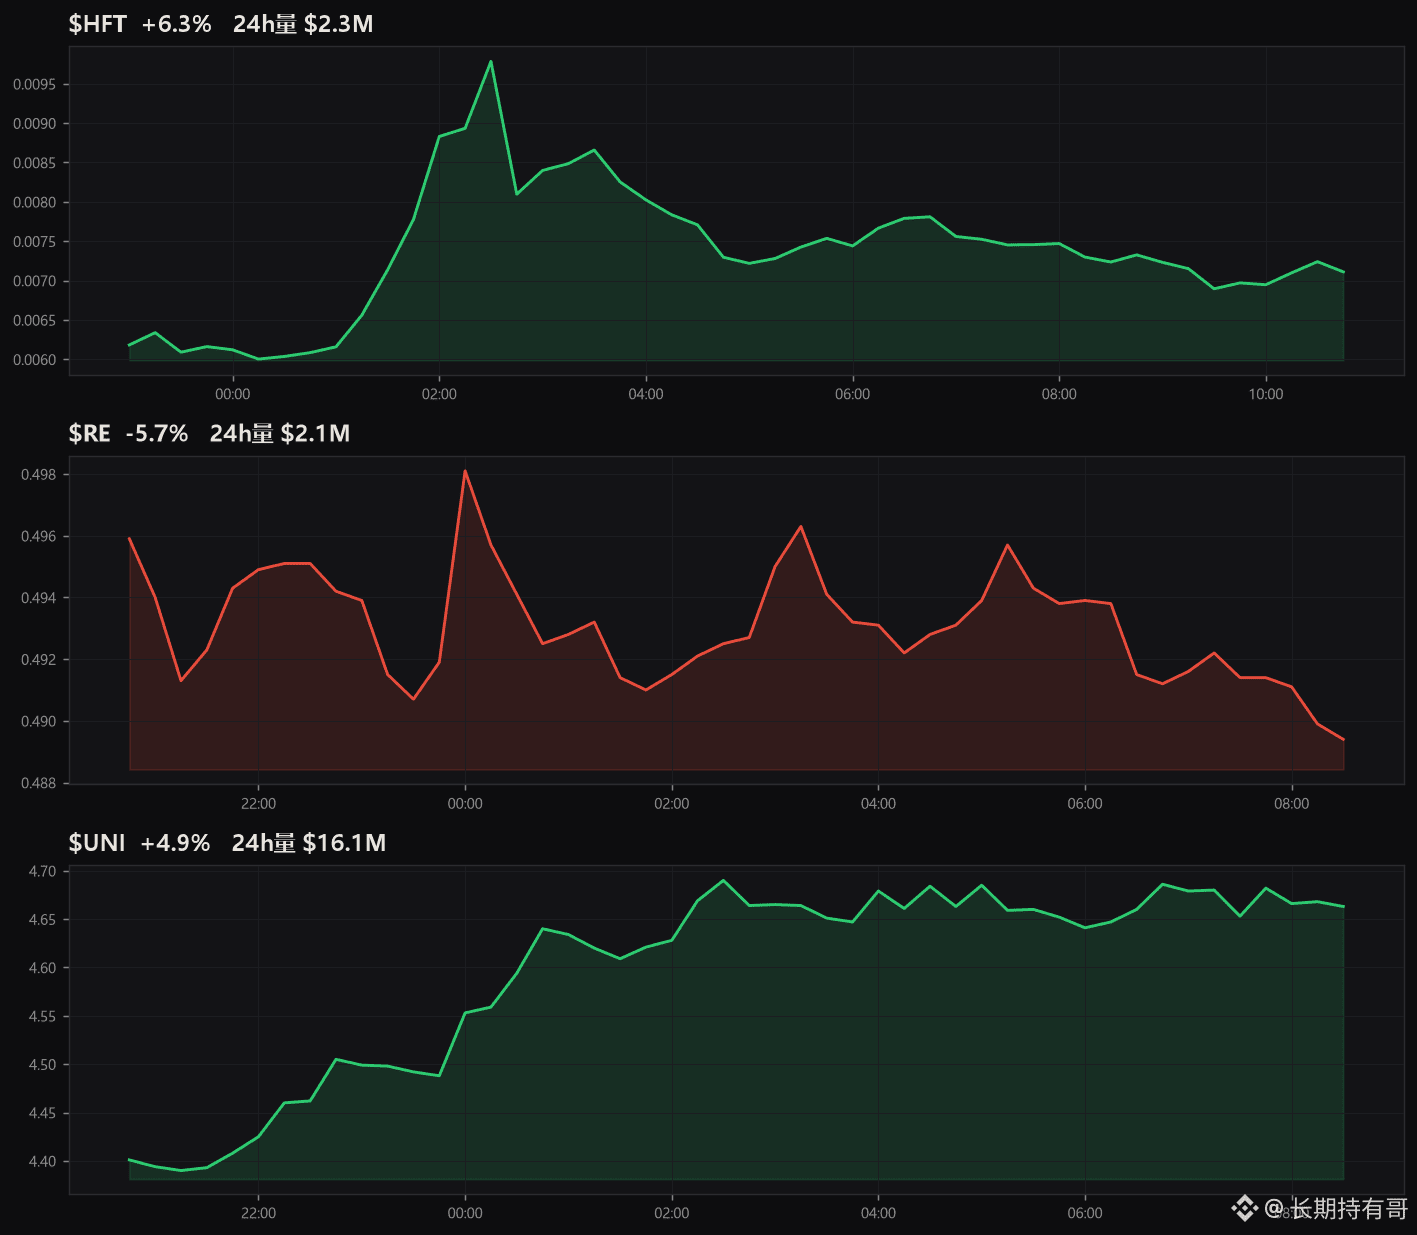
Task: Click the 06:00 time label on $UNI chart
Action: [x=1085, y=1213]
